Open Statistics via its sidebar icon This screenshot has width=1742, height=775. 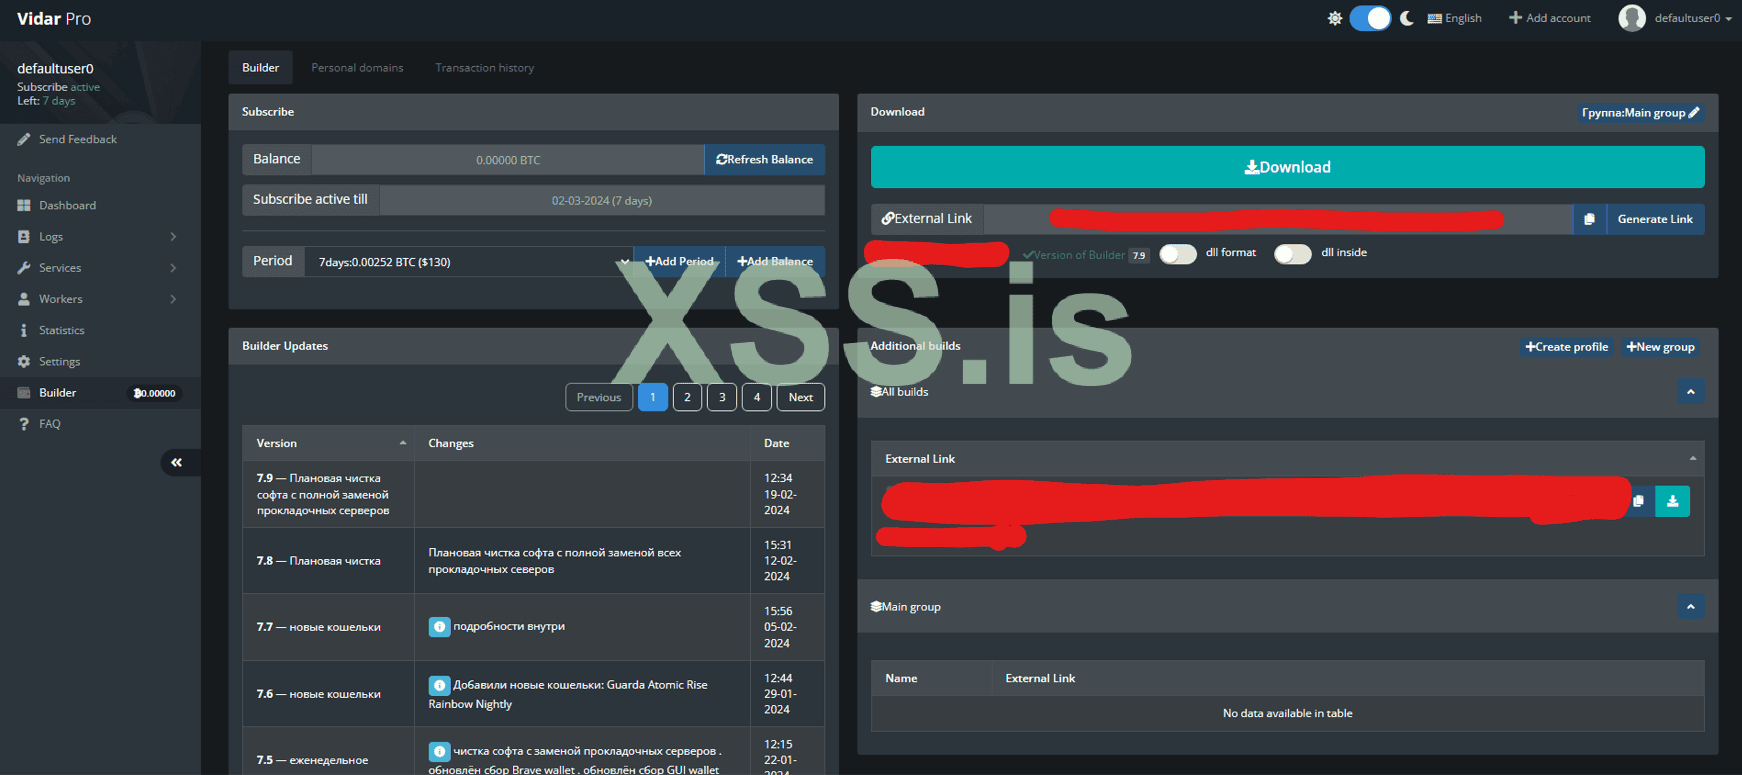tap(24, 330)
